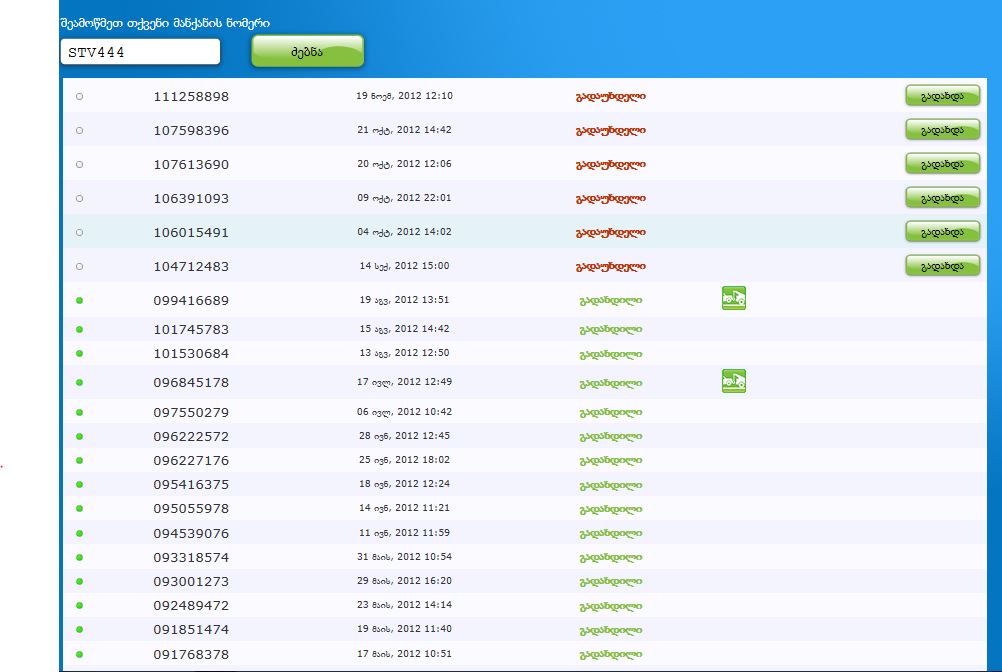Click pay button for fine 111258898
Viewport: 1002px width, 672px height.
(943, 96)
